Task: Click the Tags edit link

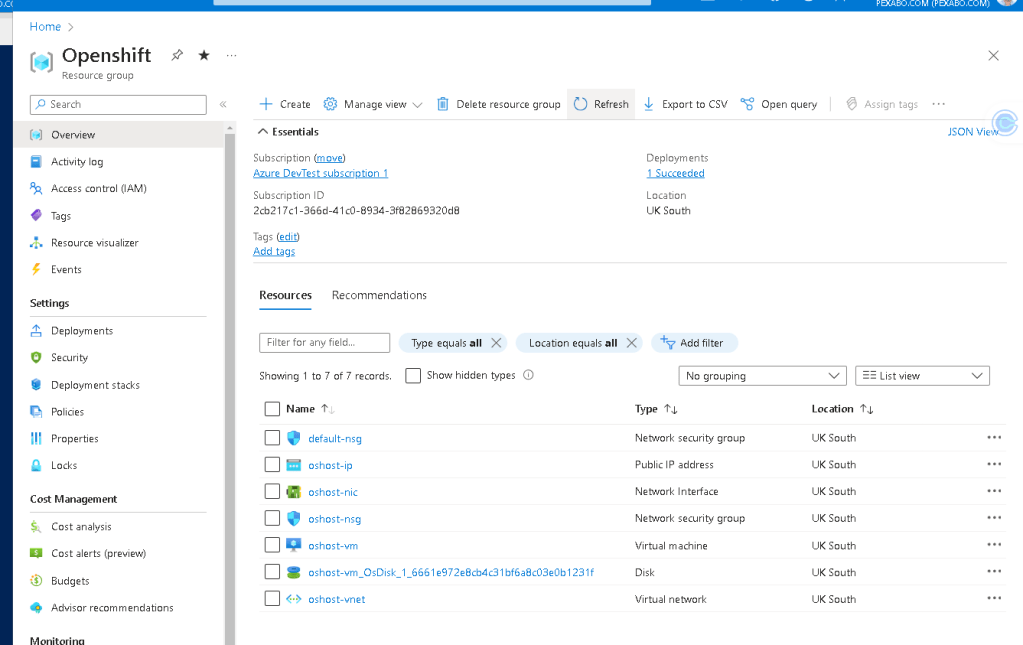Action: tap(288, 237)
